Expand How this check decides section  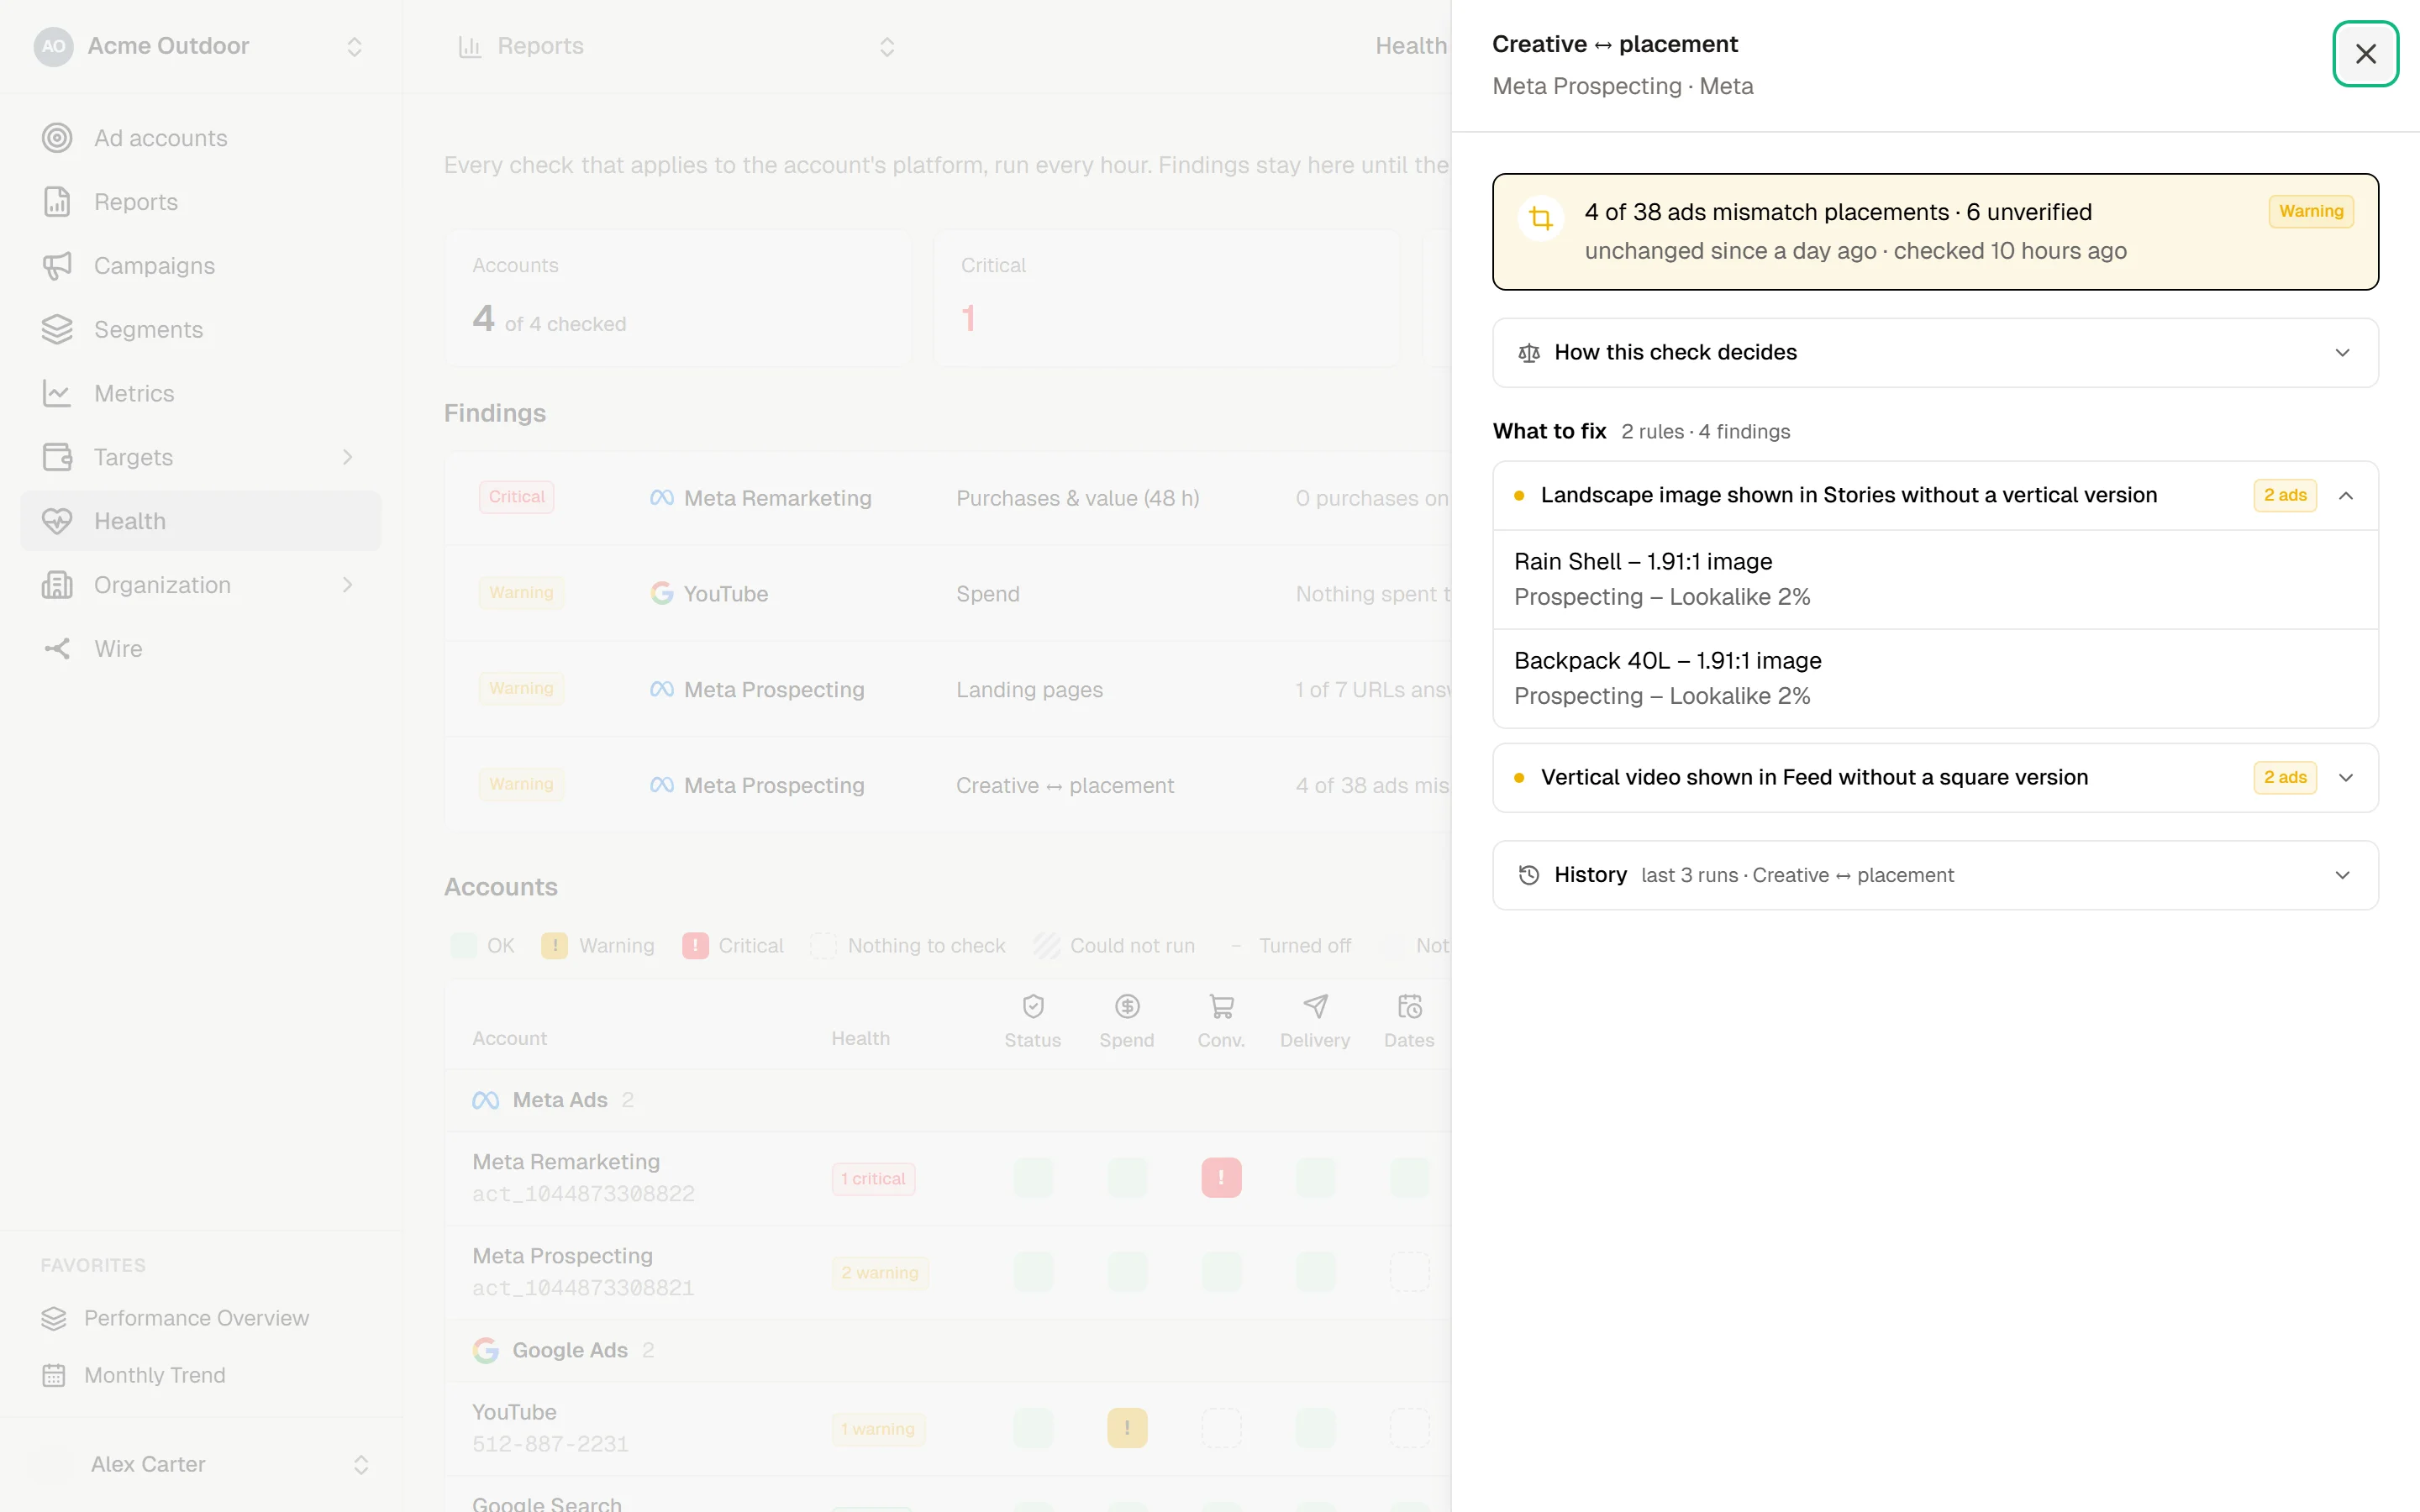1935,353
